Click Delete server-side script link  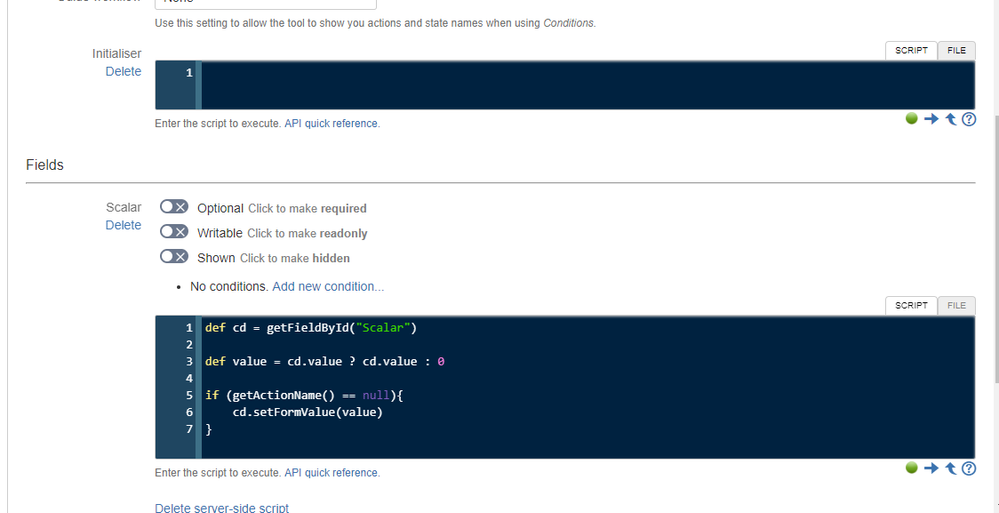point(222,508)
